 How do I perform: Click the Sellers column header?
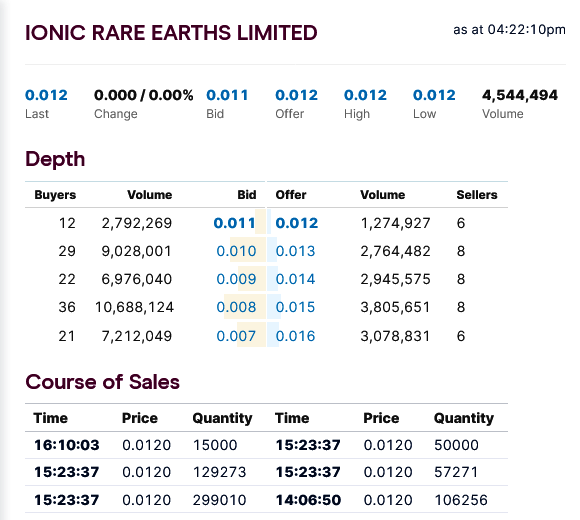pos(477,195)
